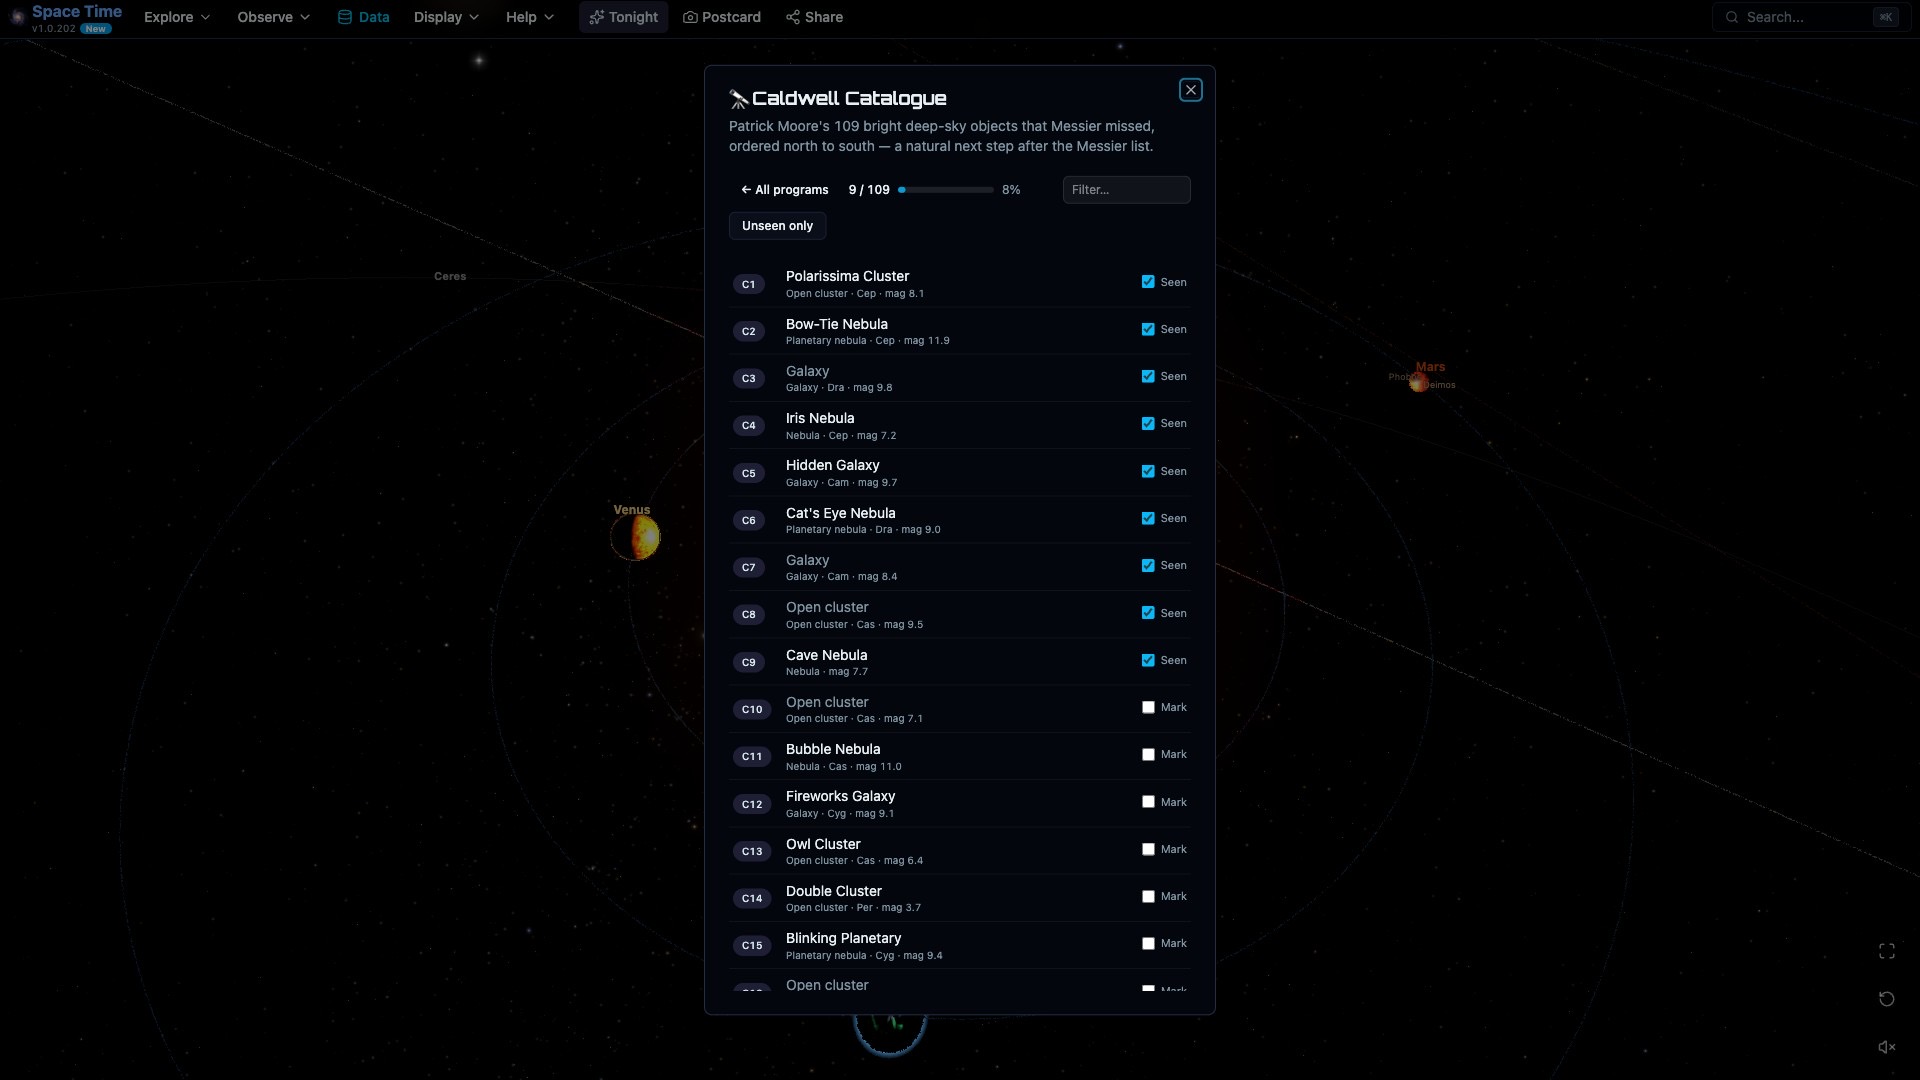Click the Filter text field

tap(1126, 190)
